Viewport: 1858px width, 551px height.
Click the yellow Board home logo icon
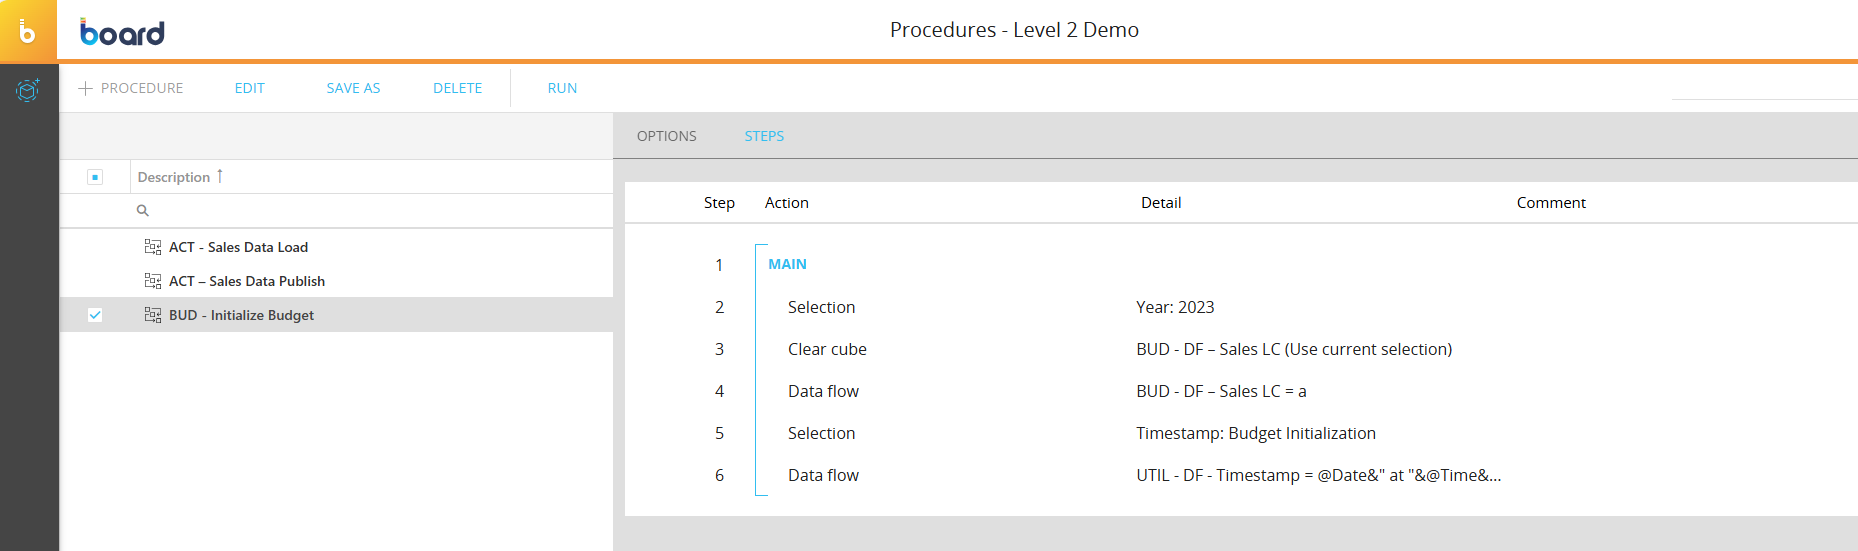tap(28, 31)
